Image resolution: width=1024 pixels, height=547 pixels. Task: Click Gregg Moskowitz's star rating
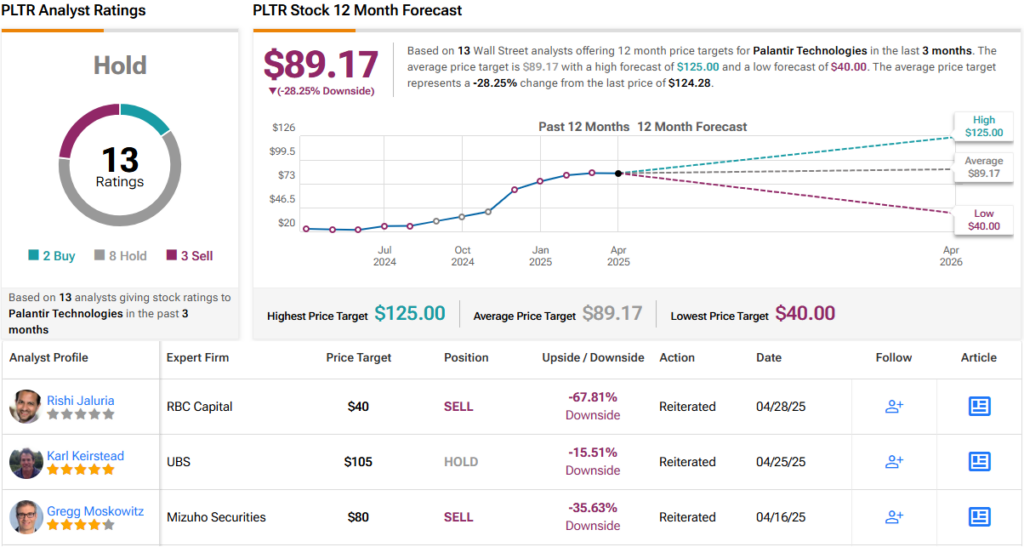tap(80, 525)
